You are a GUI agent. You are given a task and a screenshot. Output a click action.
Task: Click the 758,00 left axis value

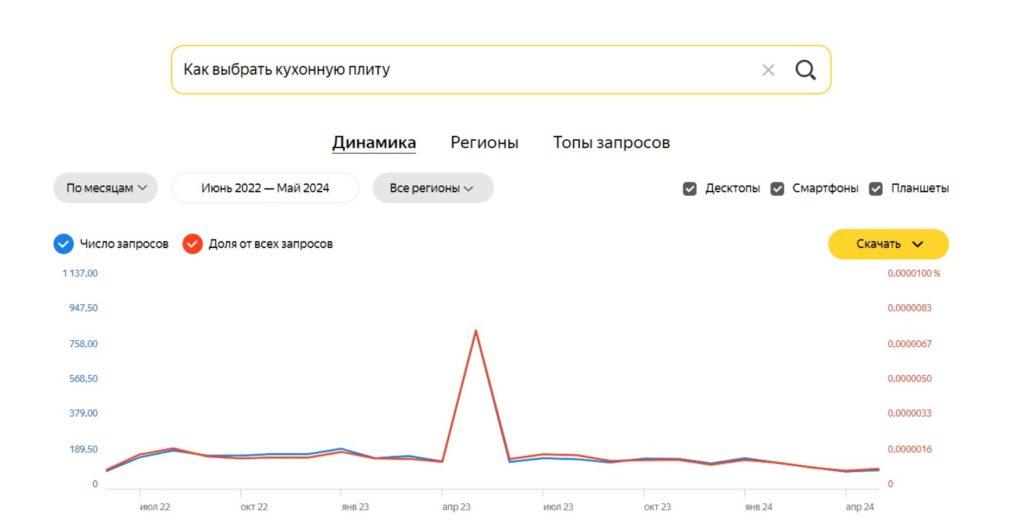coord(84,344)
